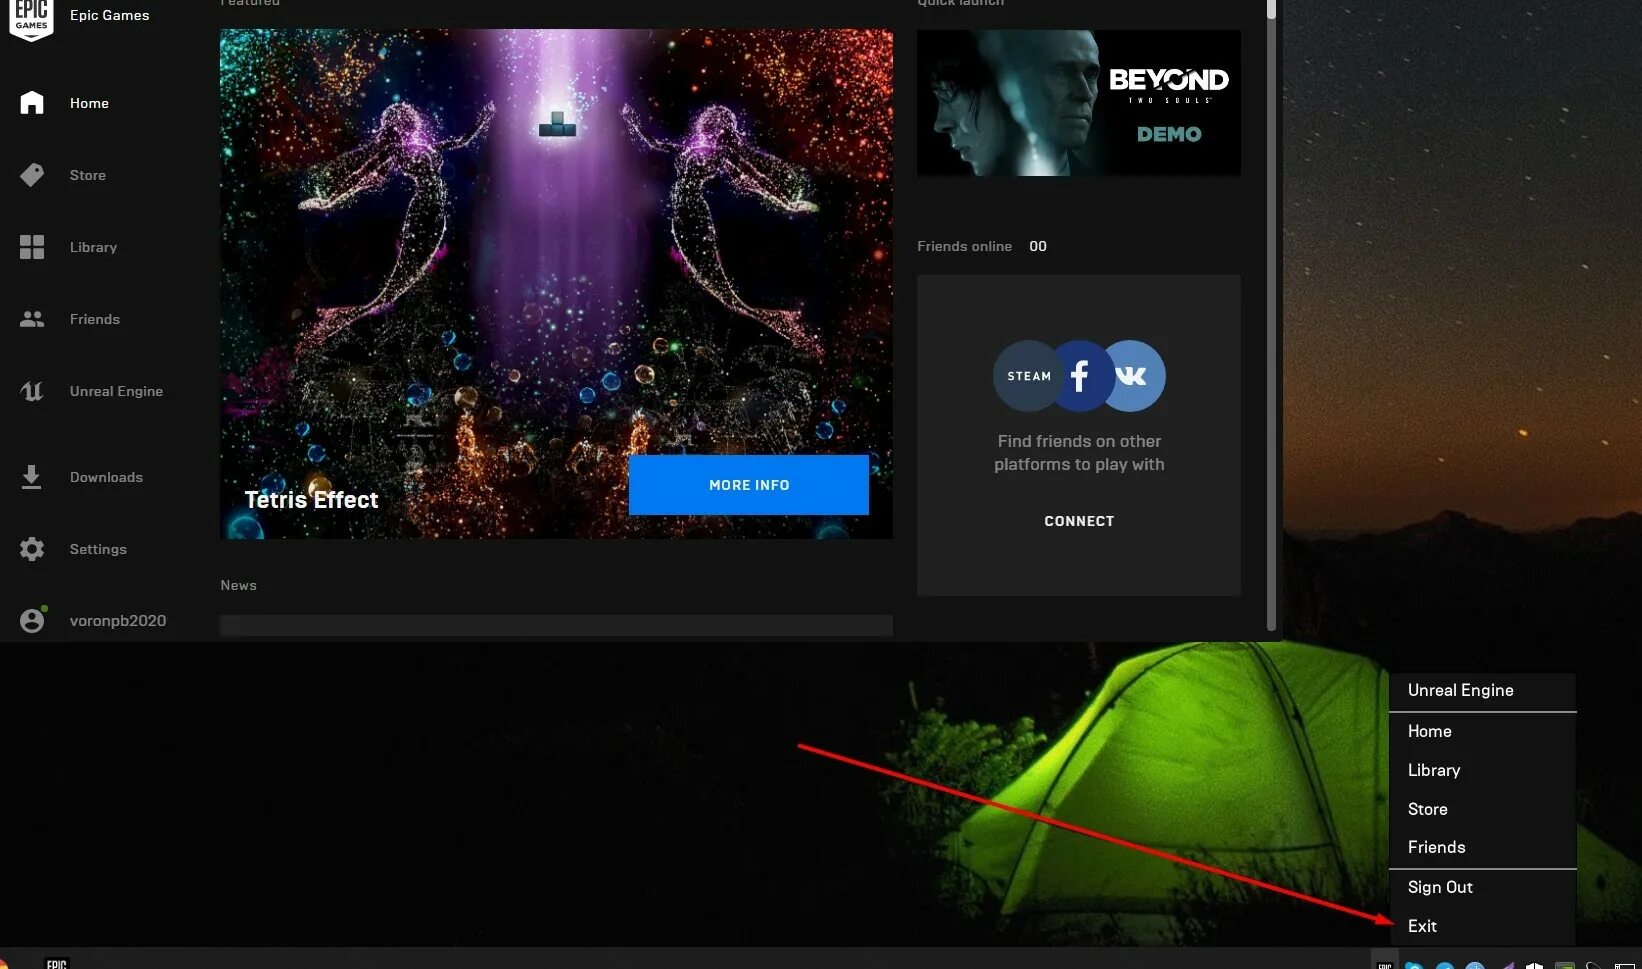Launch the Beyond Two Souls Demo tile

pyautogui.click(x=1079, y=103)
